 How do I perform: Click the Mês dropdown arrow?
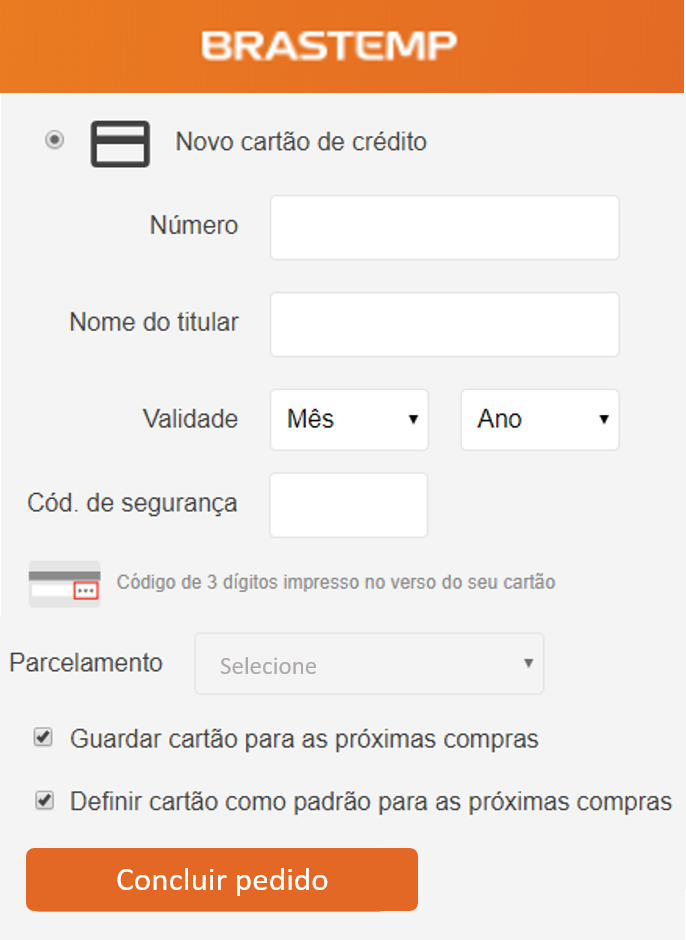(413, 419)
